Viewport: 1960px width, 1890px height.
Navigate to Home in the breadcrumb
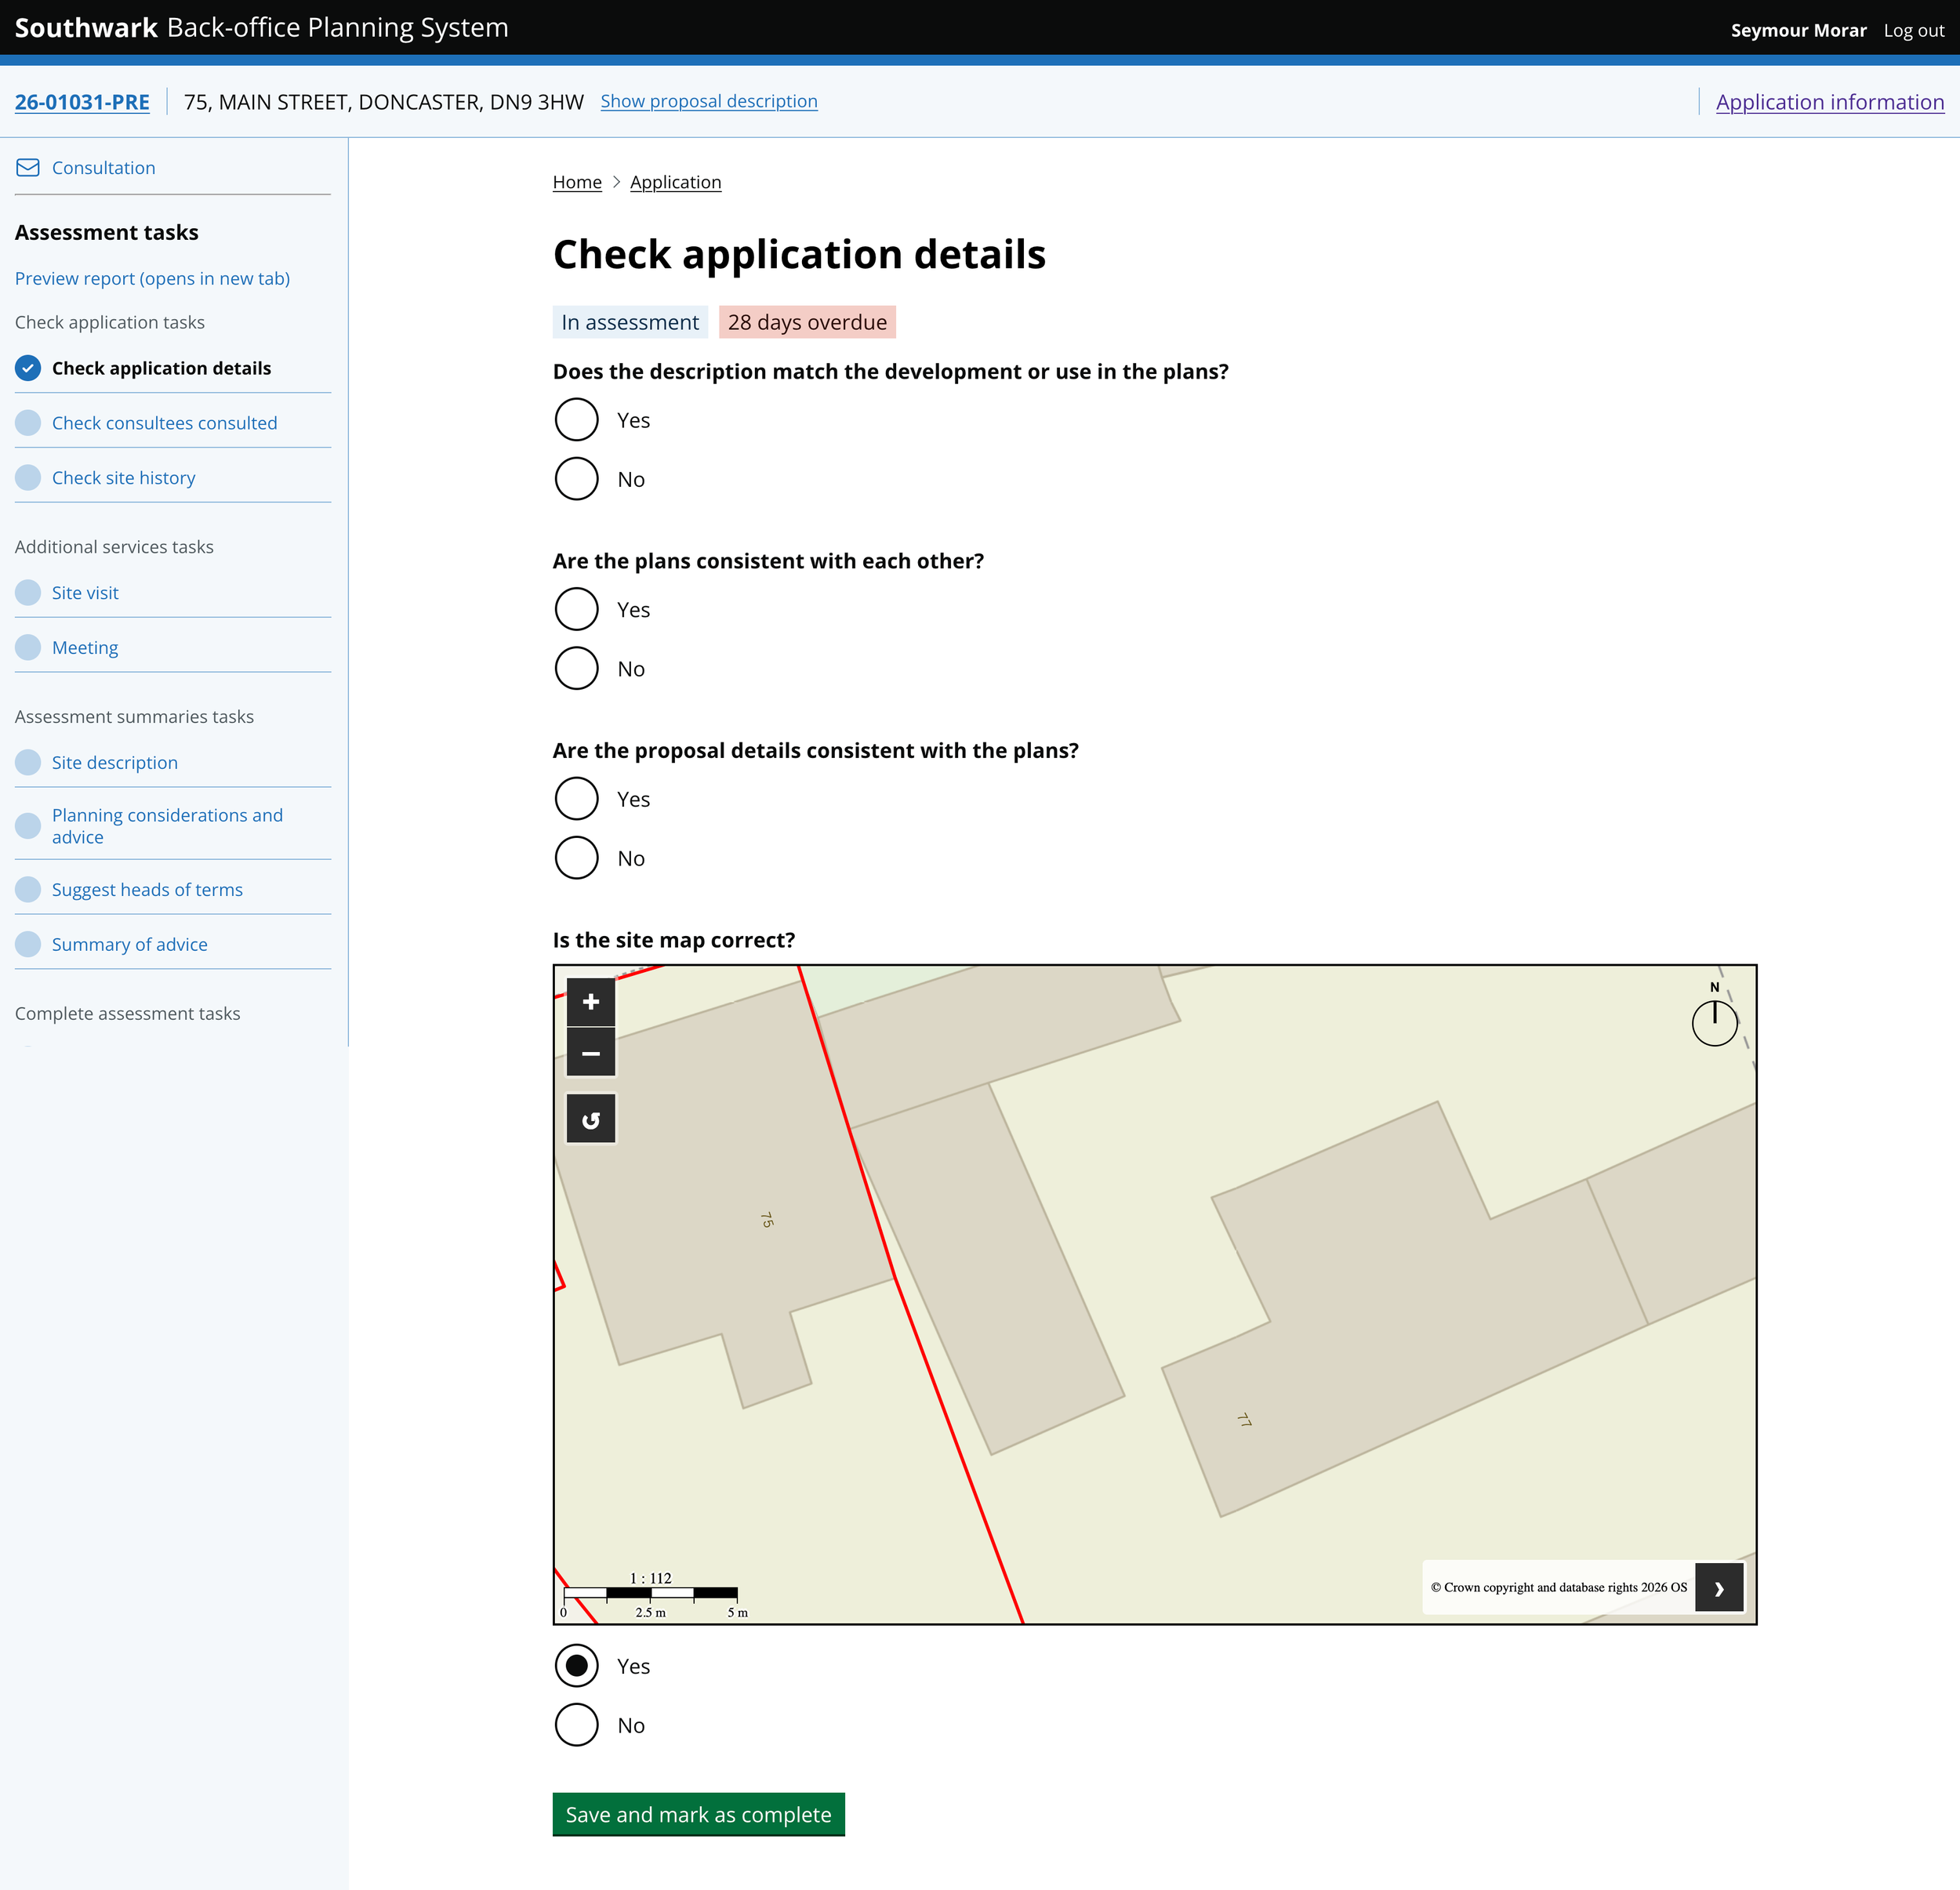(x=577, y=182)
